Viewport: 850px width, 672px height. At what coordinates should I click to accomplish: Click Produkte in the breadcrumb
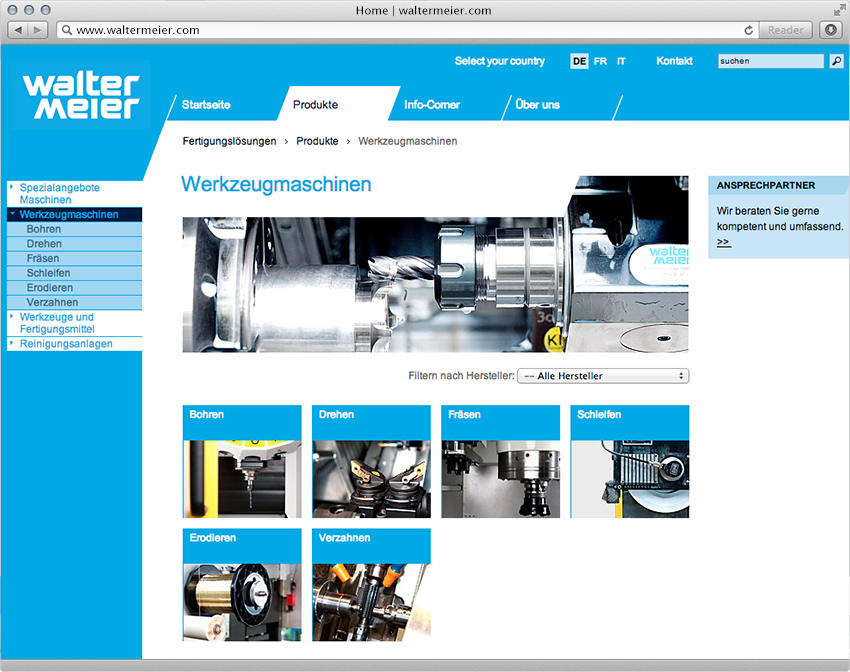(x=317, y=141)
